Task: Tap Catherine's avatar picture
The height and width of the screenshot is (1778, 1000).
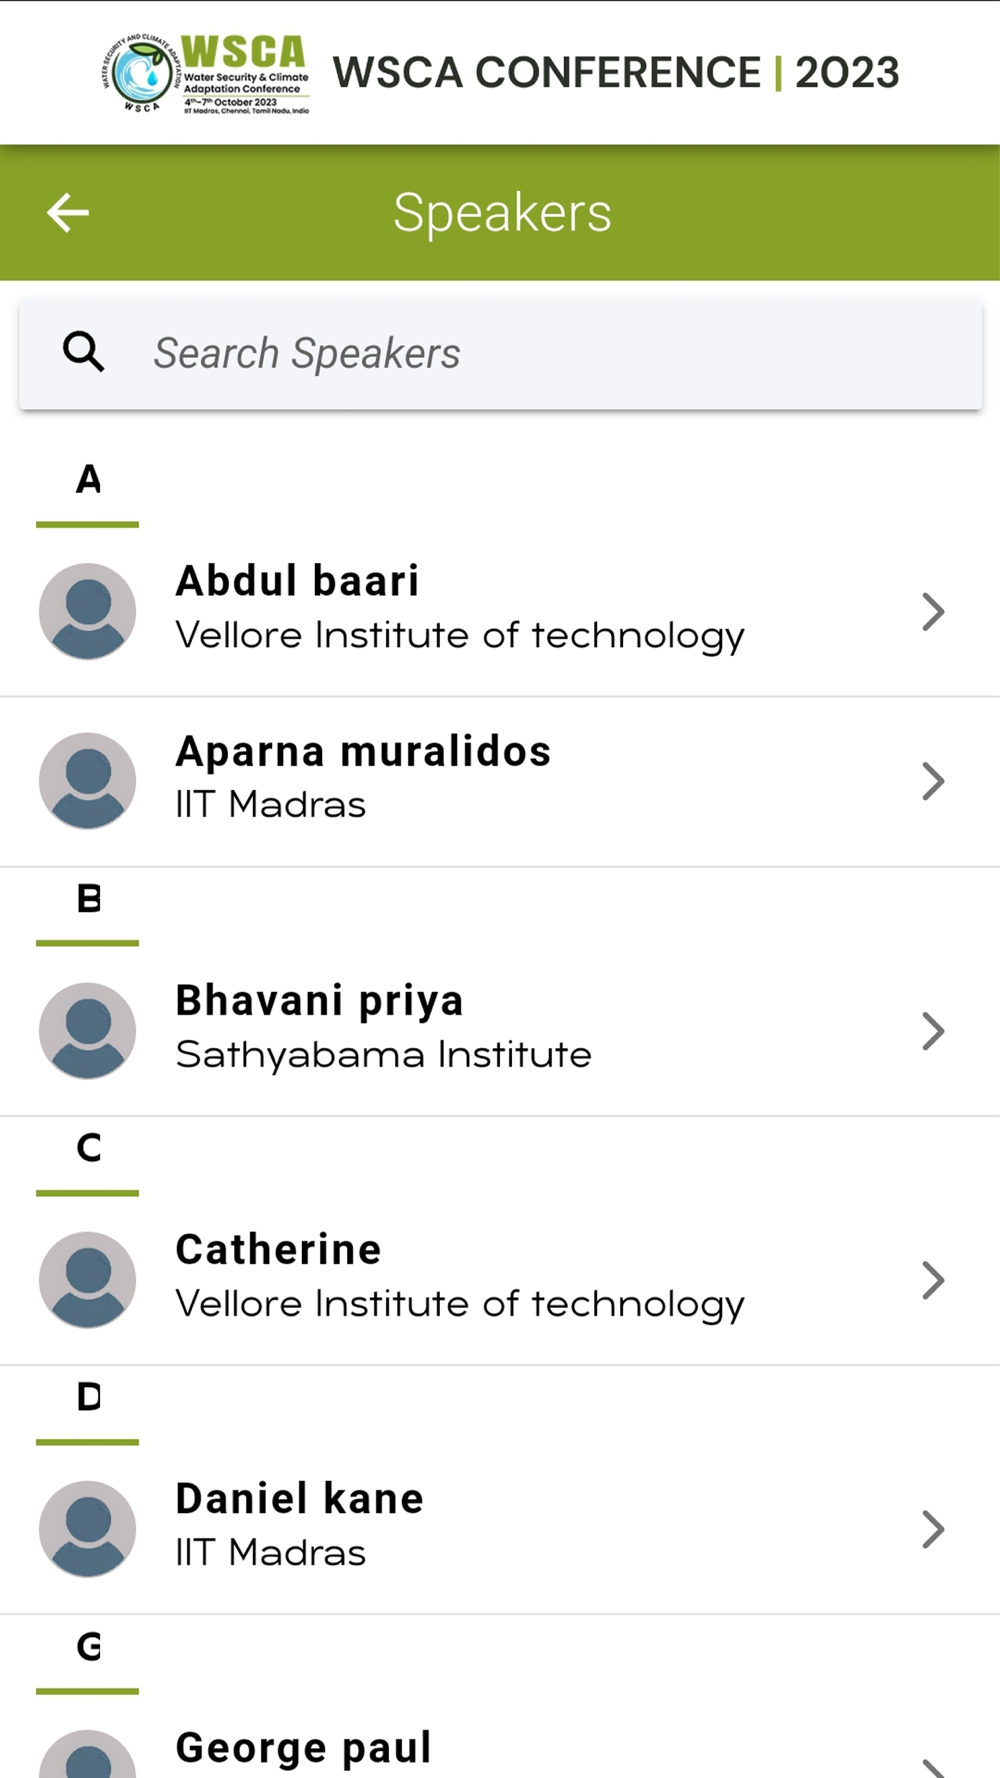Action: click(x=88, y=1280)
